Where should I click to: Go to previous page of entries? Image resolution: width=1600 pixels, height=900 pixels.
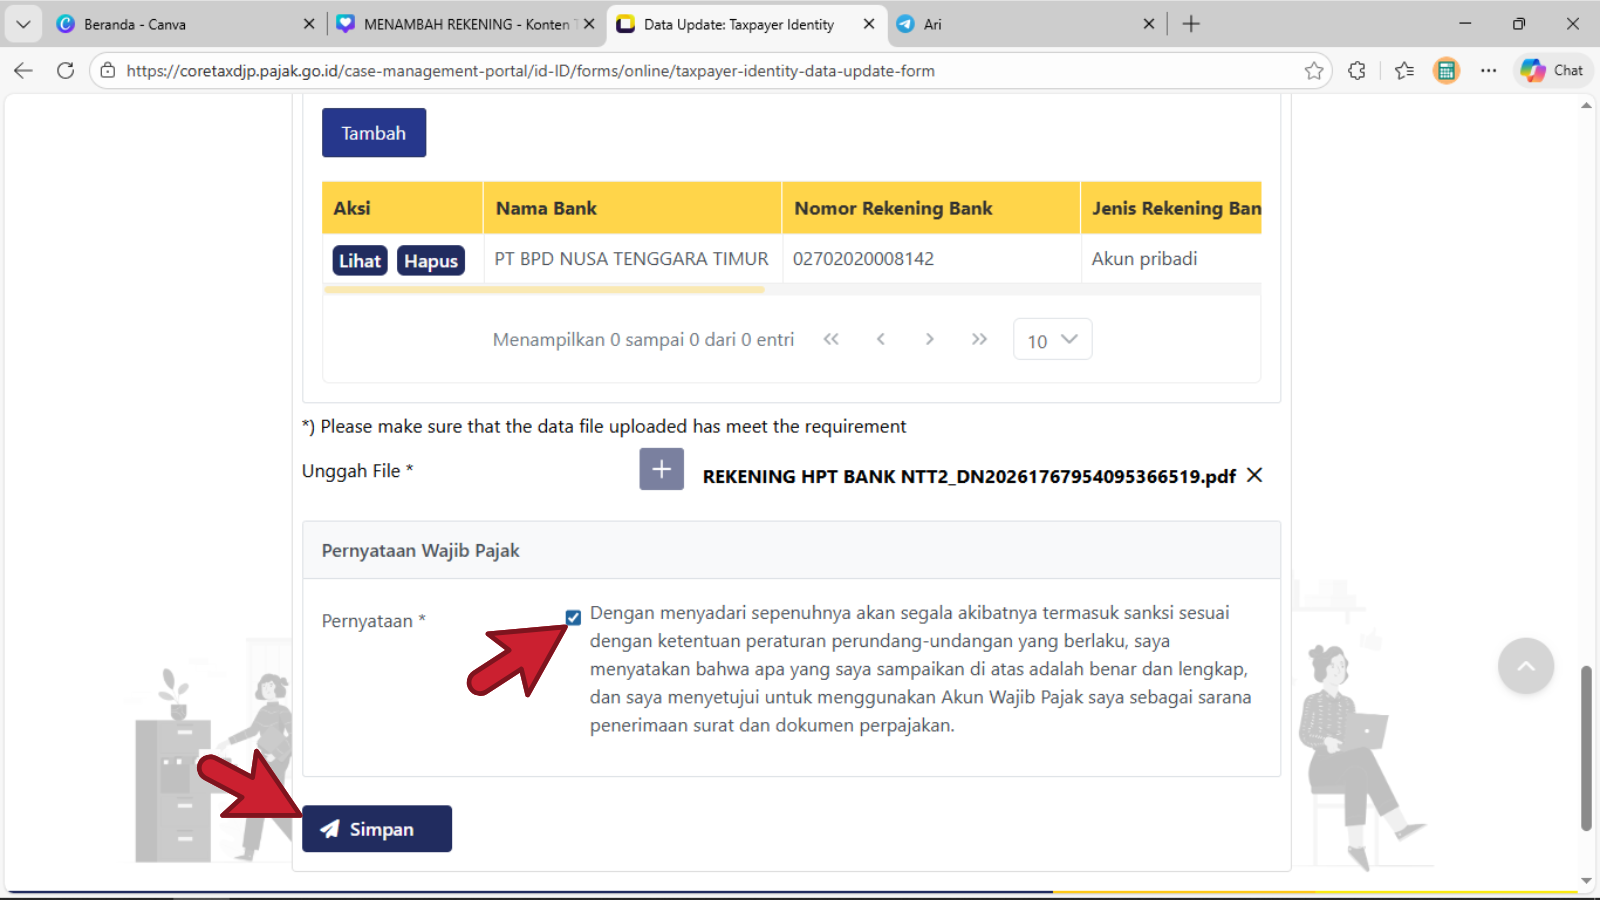tap(880, 339)
